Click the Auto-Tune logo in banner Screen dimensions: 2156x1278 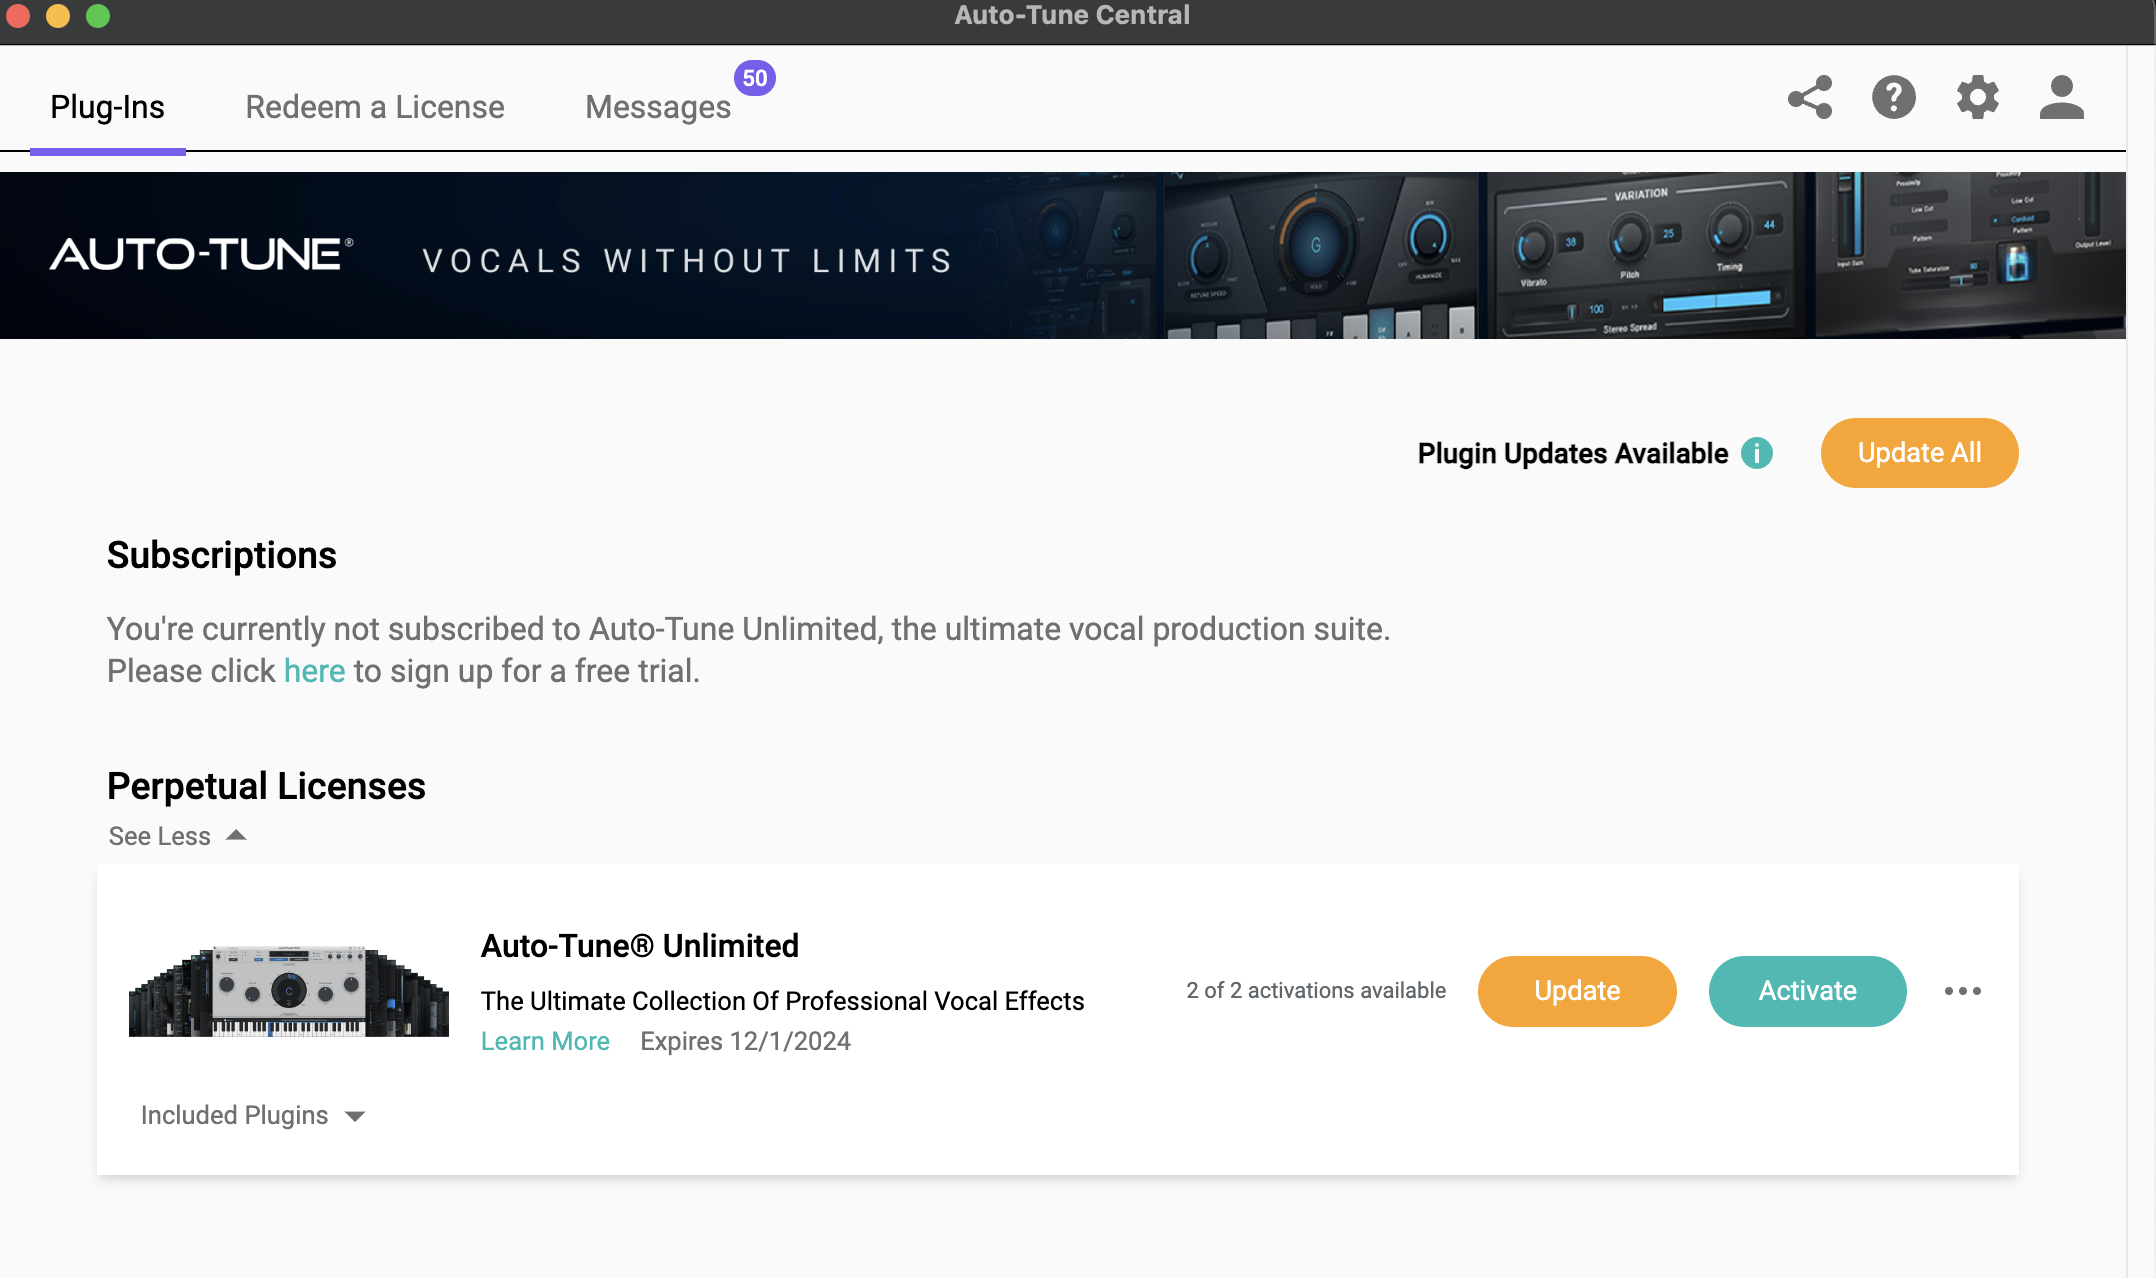click(x=201, y=255)
